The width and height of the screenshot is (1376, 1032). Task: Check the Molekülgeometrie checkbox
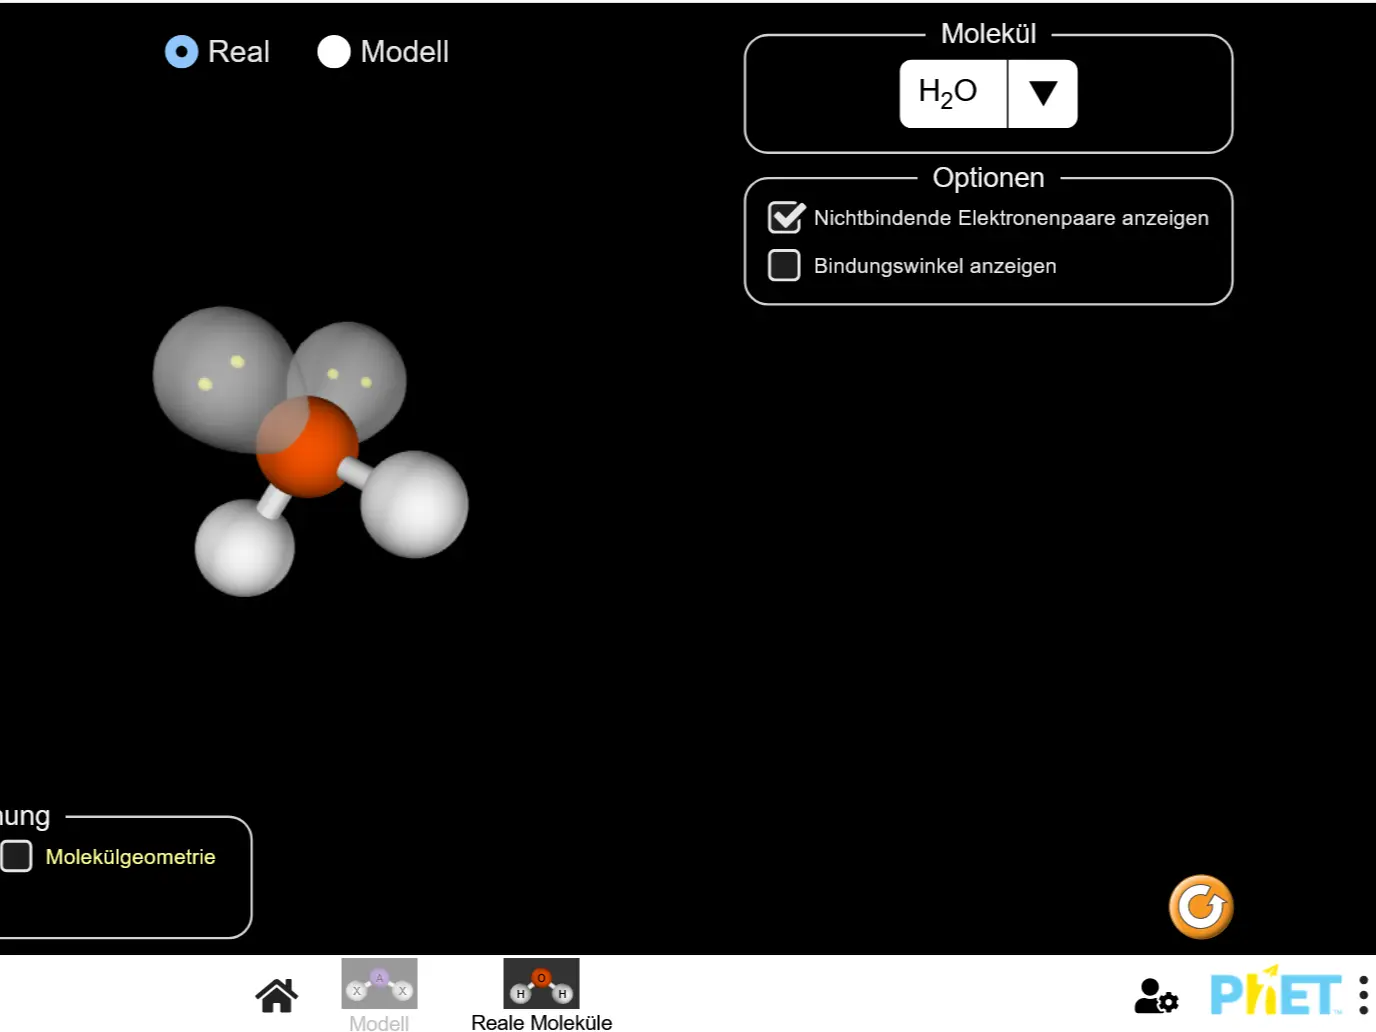pyautogui.click(x=17, y=857)
